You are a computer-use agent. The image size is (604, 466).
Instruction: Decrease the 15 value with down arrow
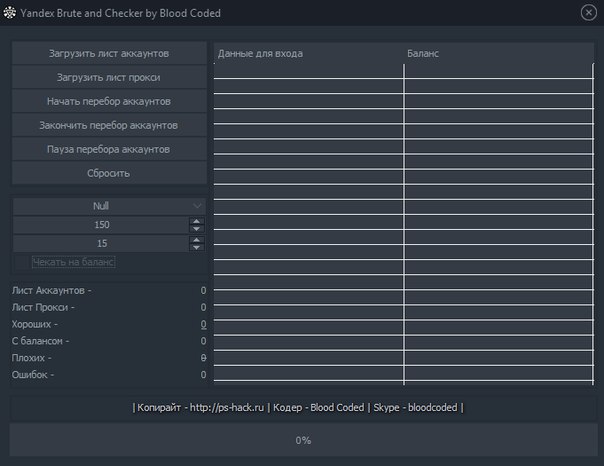coord(196,247)
